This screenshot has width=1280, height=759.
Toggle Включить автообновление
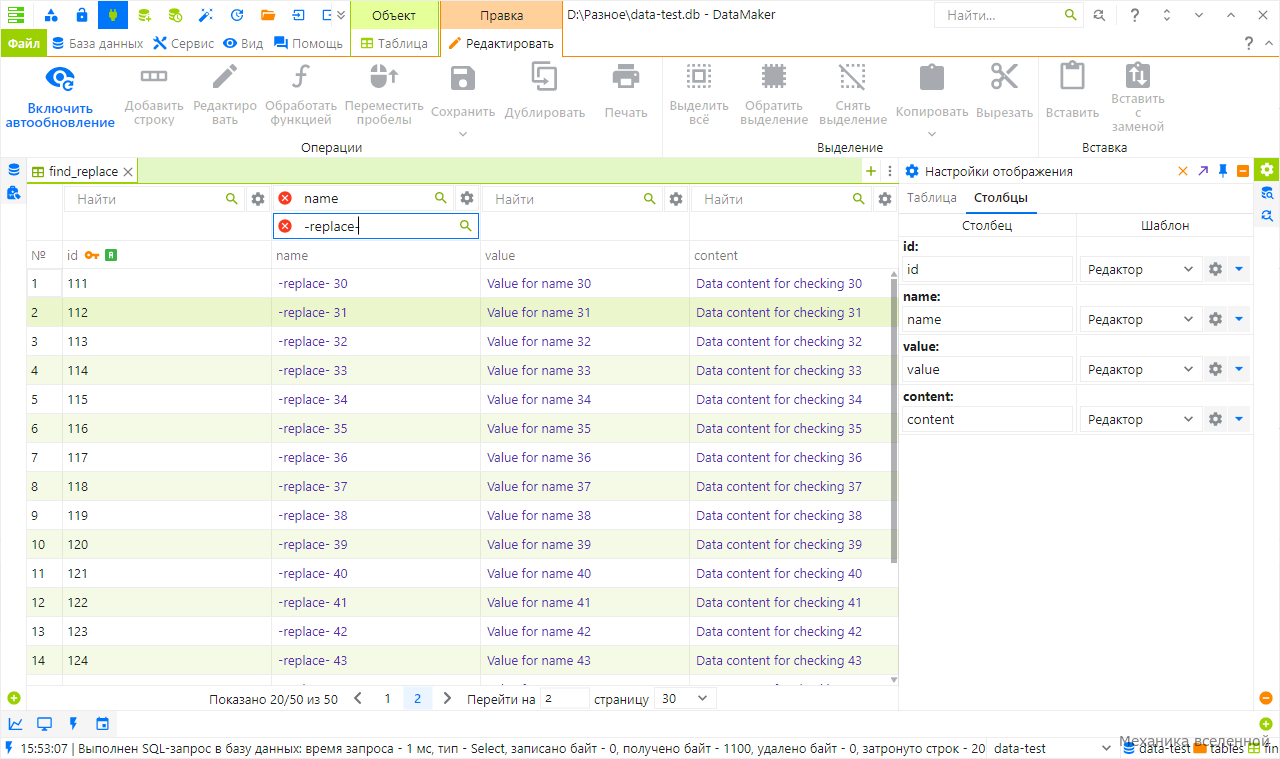pos(61,97)
